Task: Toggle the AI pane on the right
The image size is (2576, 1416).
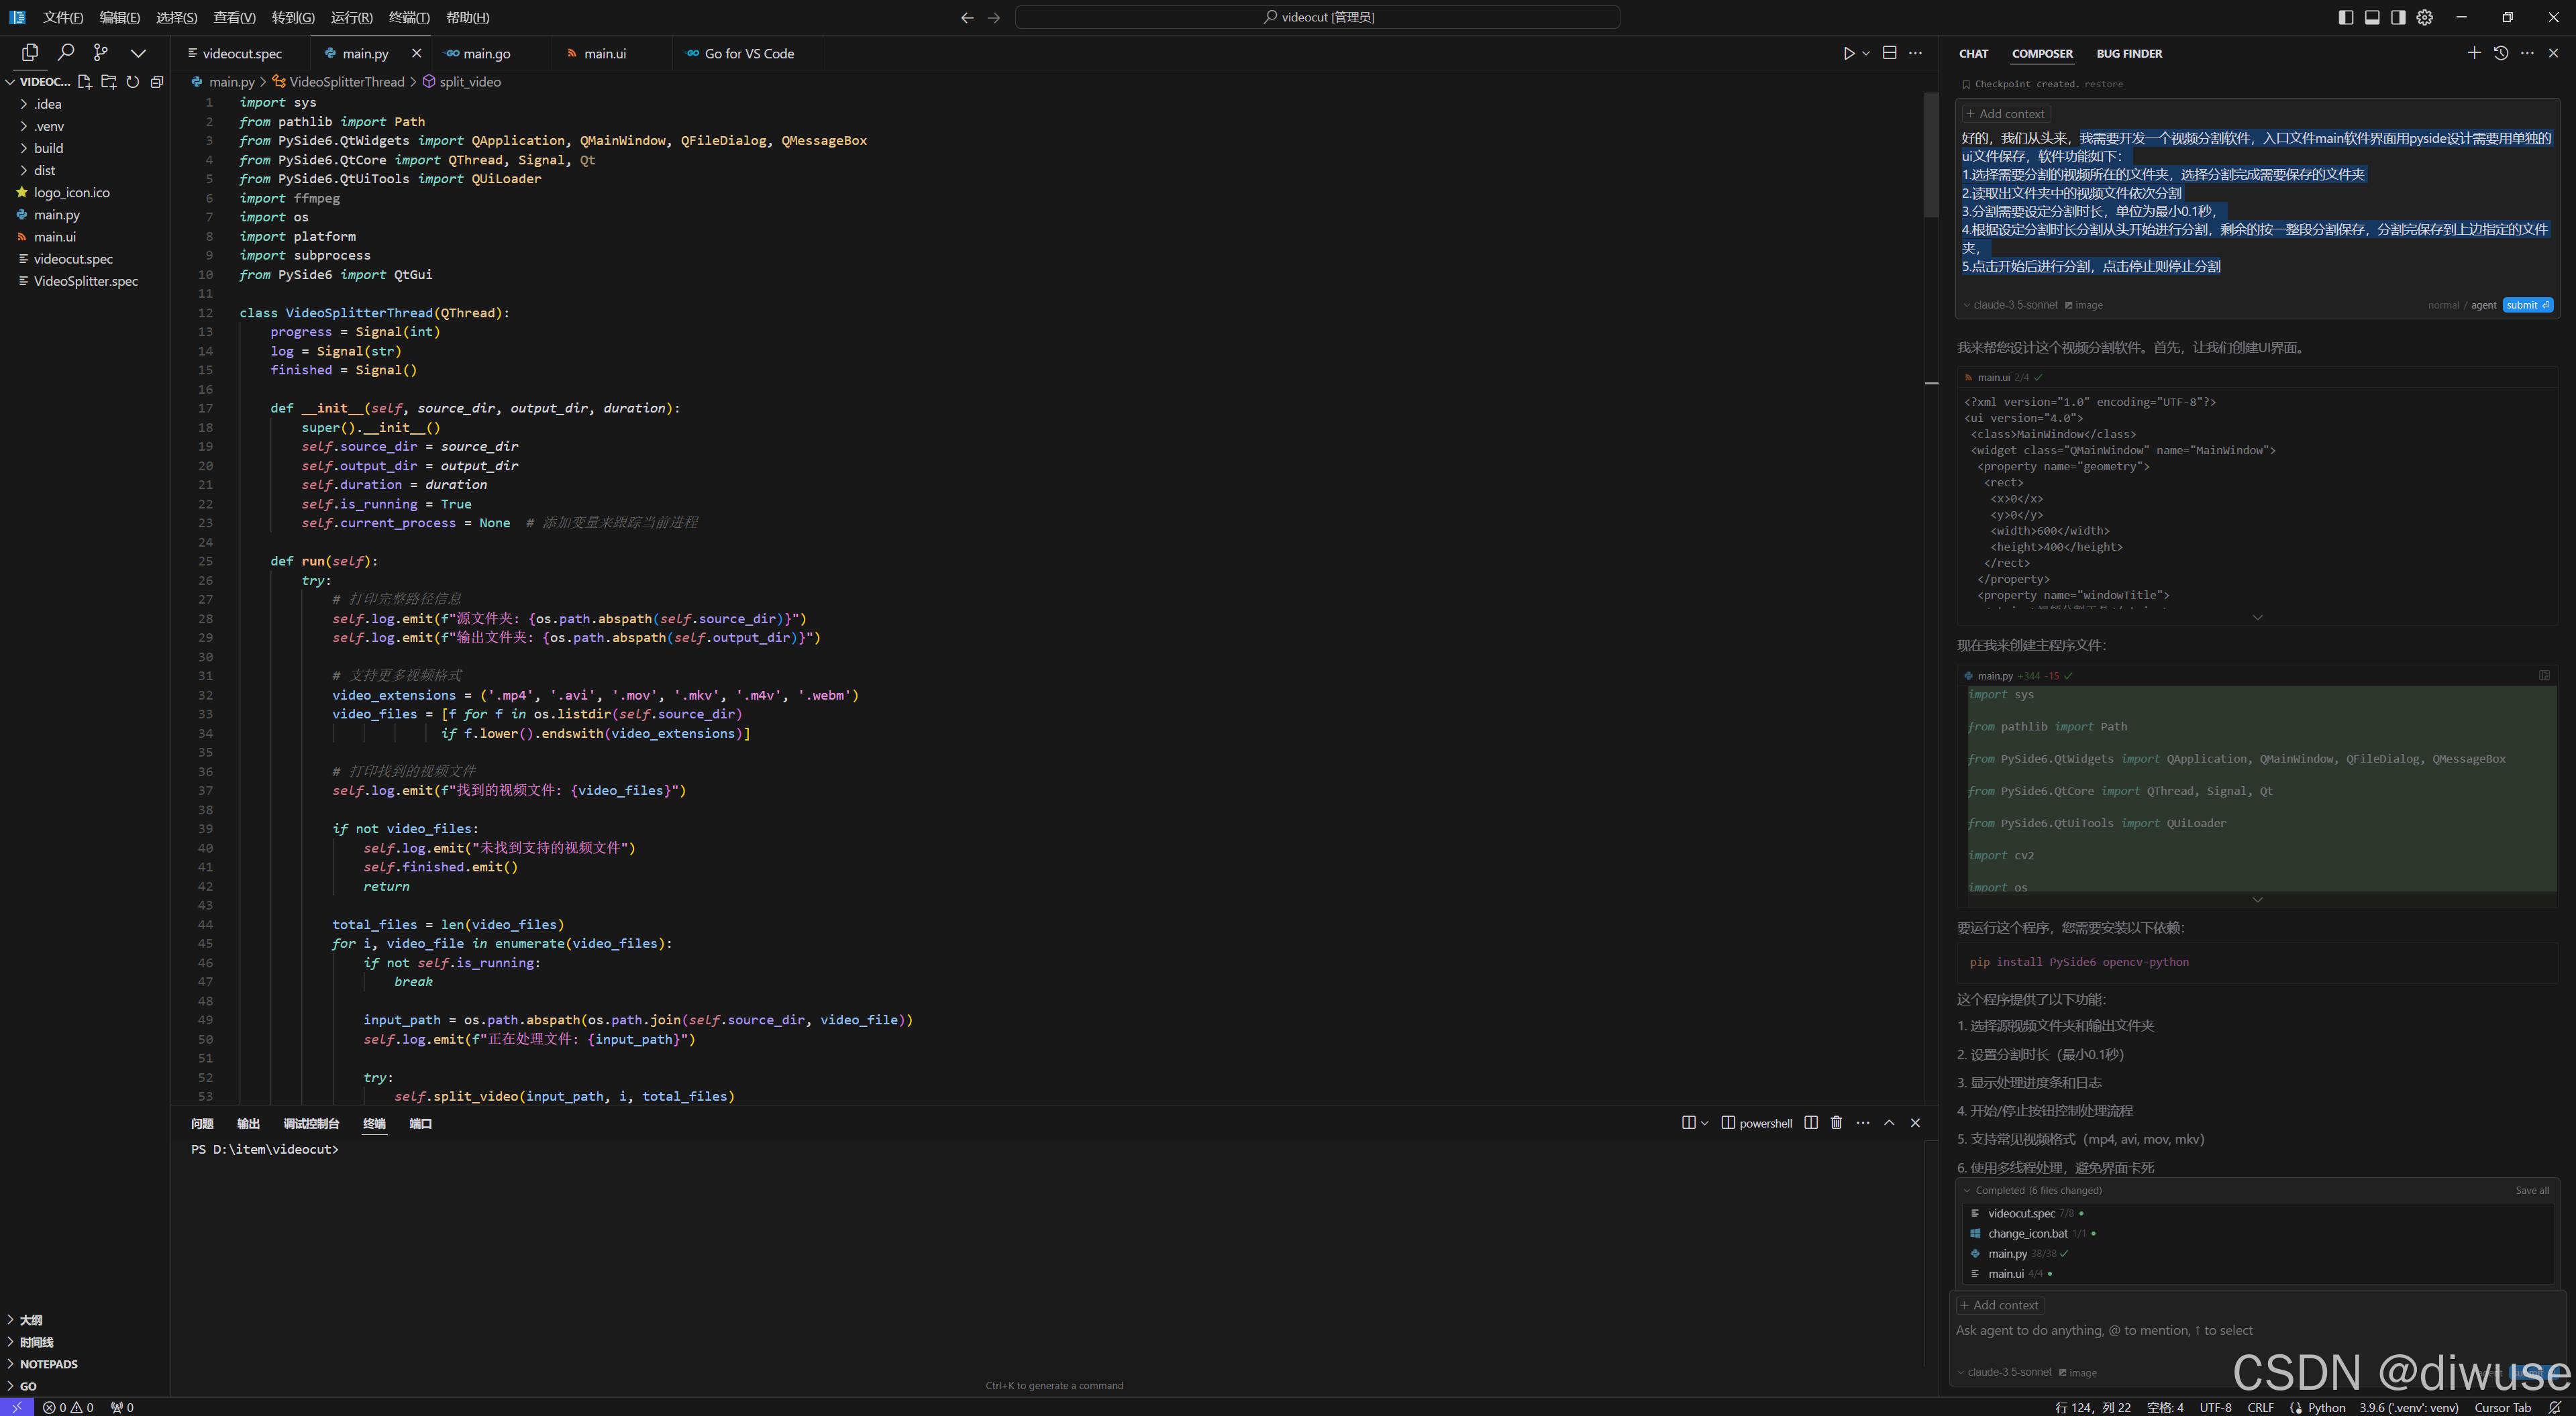Action: tap(2398, 17)
